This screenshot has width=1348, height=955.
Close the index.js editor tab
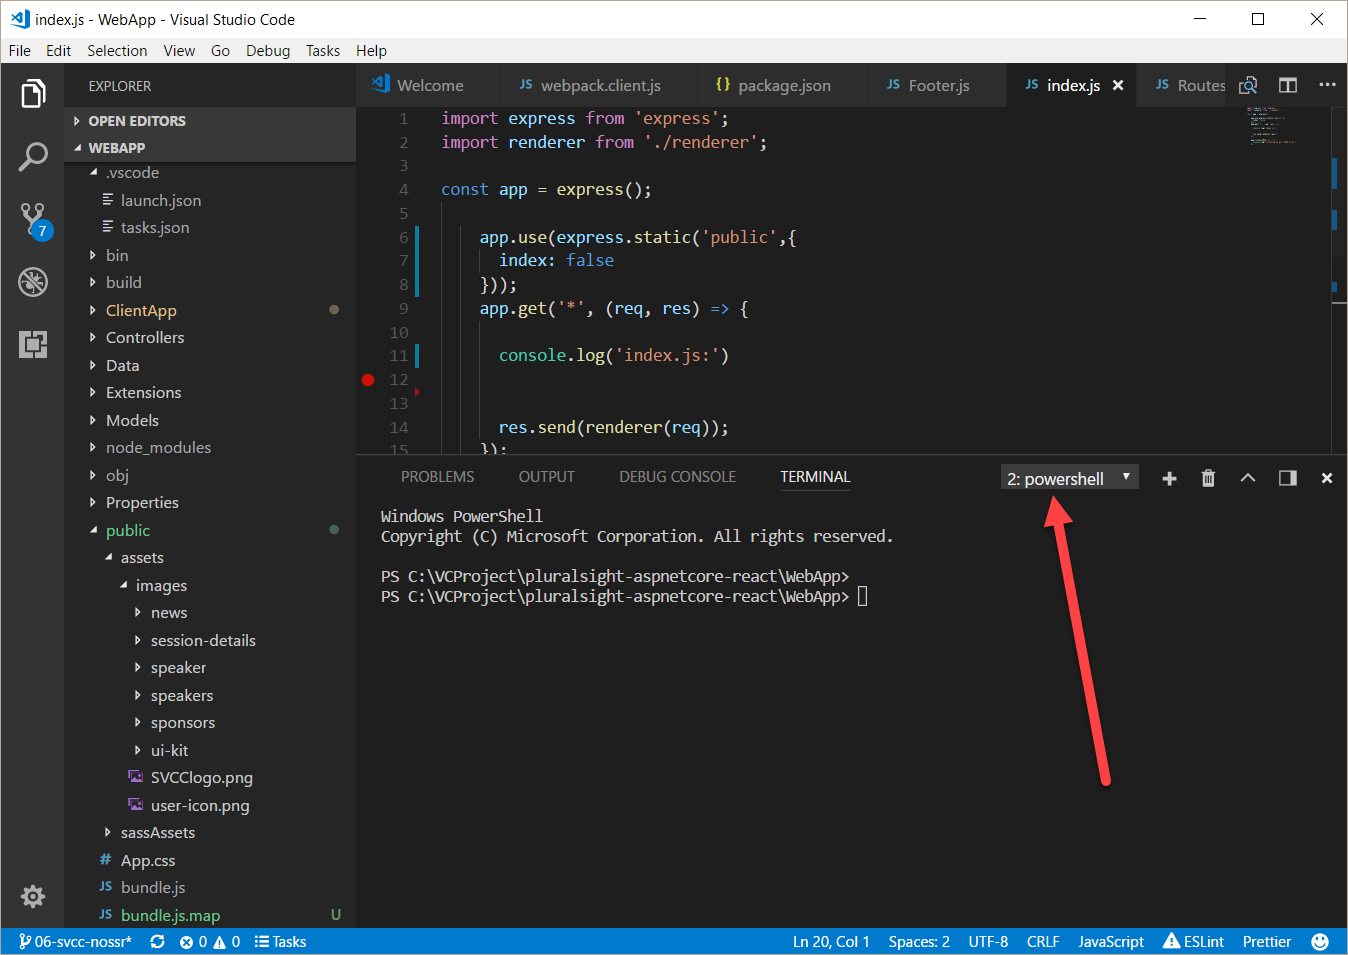1118,86
